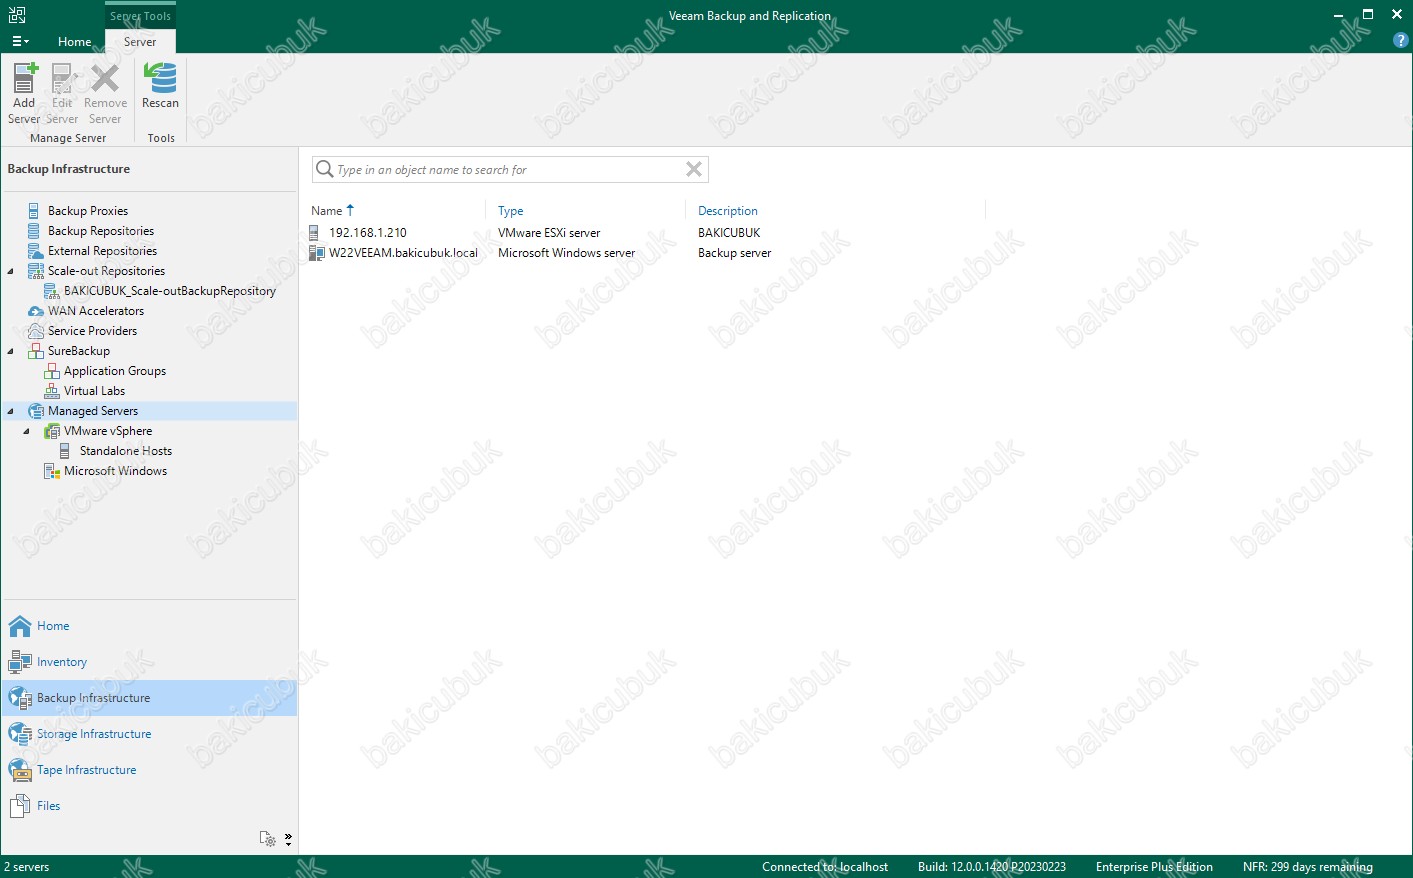Open the help question mark icon
Image resolution: width=1413 pixels, height=878 pixels.
point(1400,40)
